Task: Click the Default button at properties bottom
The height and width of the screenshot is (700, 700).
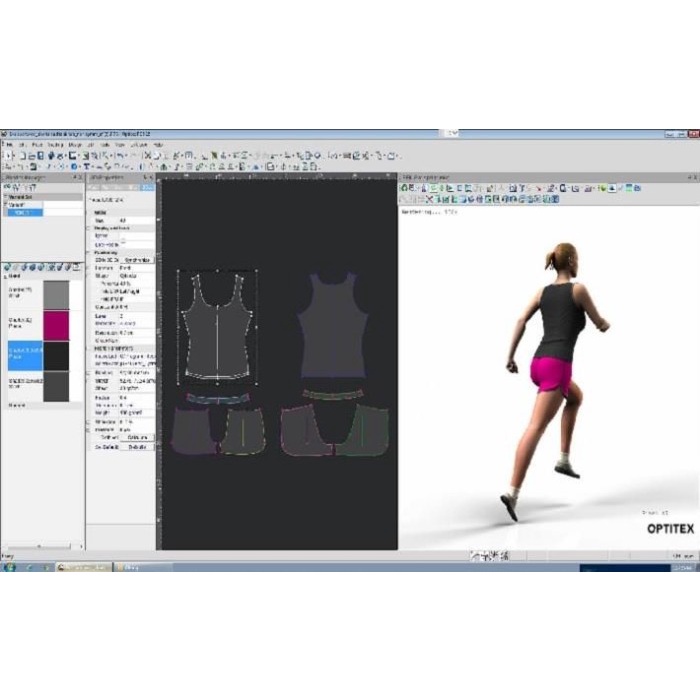Action: [x=137, y=447]
